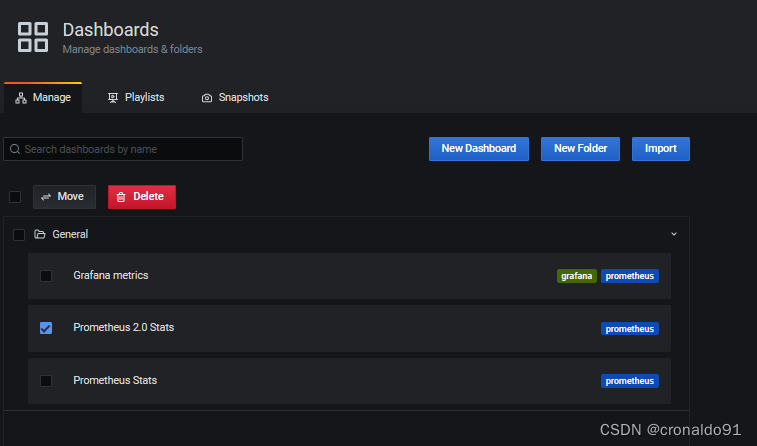Click the search magnifier icon
The height and width of the screenshot is (446, 757).
pyautogui.click(x=15, y=149)
